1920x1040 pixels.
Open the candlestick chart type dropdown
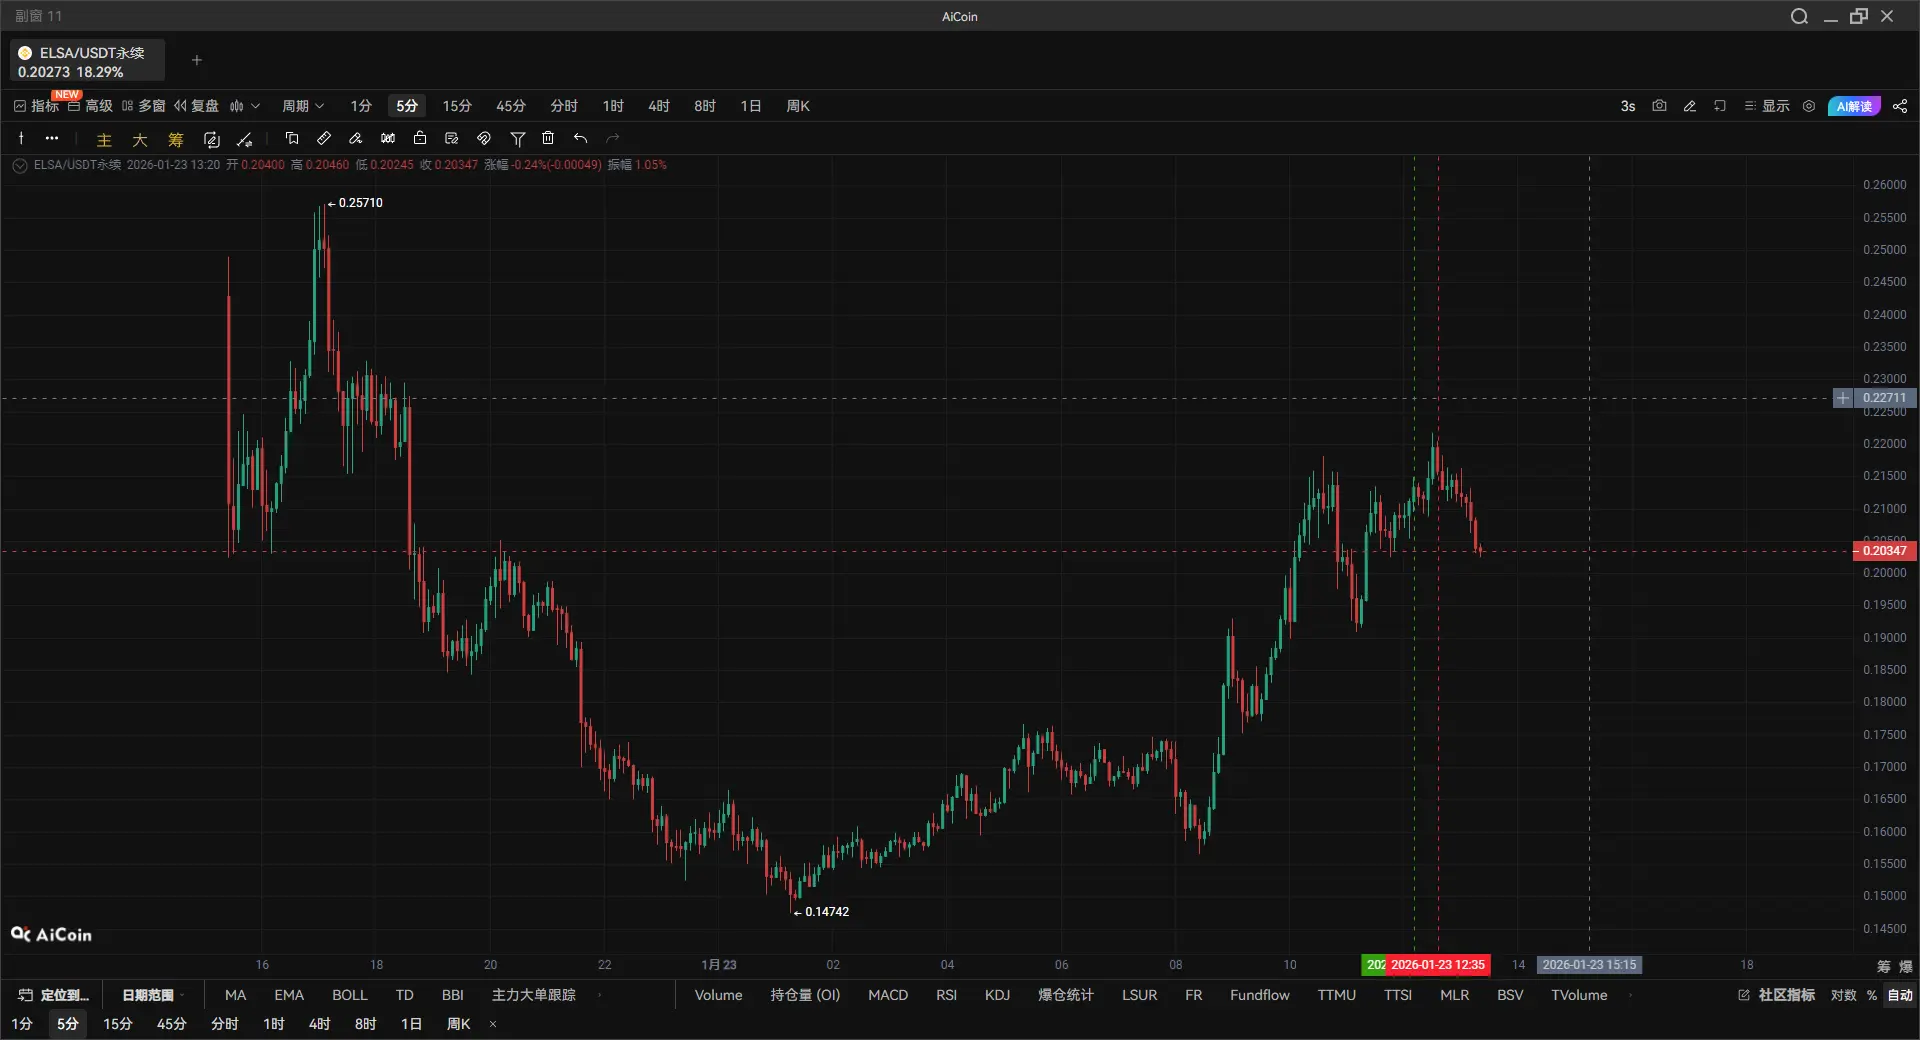click(245, 106)
